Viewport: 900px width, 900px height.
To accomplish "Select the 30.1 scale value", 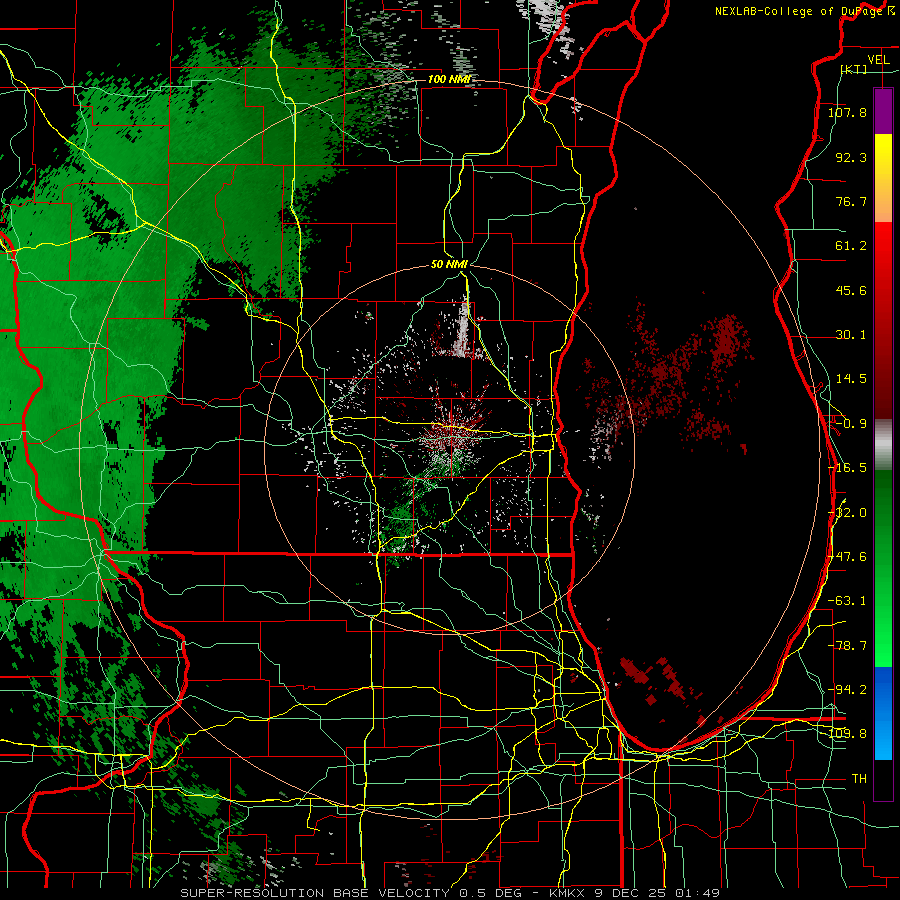I will pos(851,335).
